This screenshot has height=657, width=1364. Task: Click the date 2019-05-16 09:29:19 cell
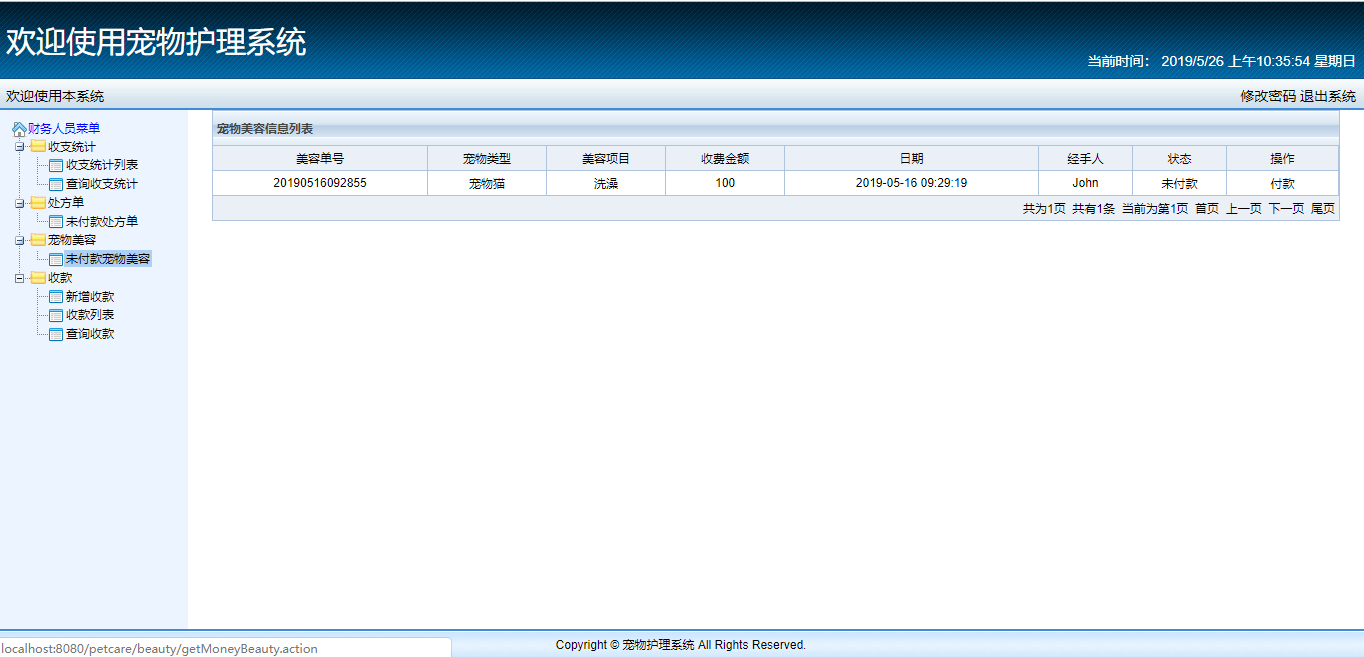click(x=911, y=183)
